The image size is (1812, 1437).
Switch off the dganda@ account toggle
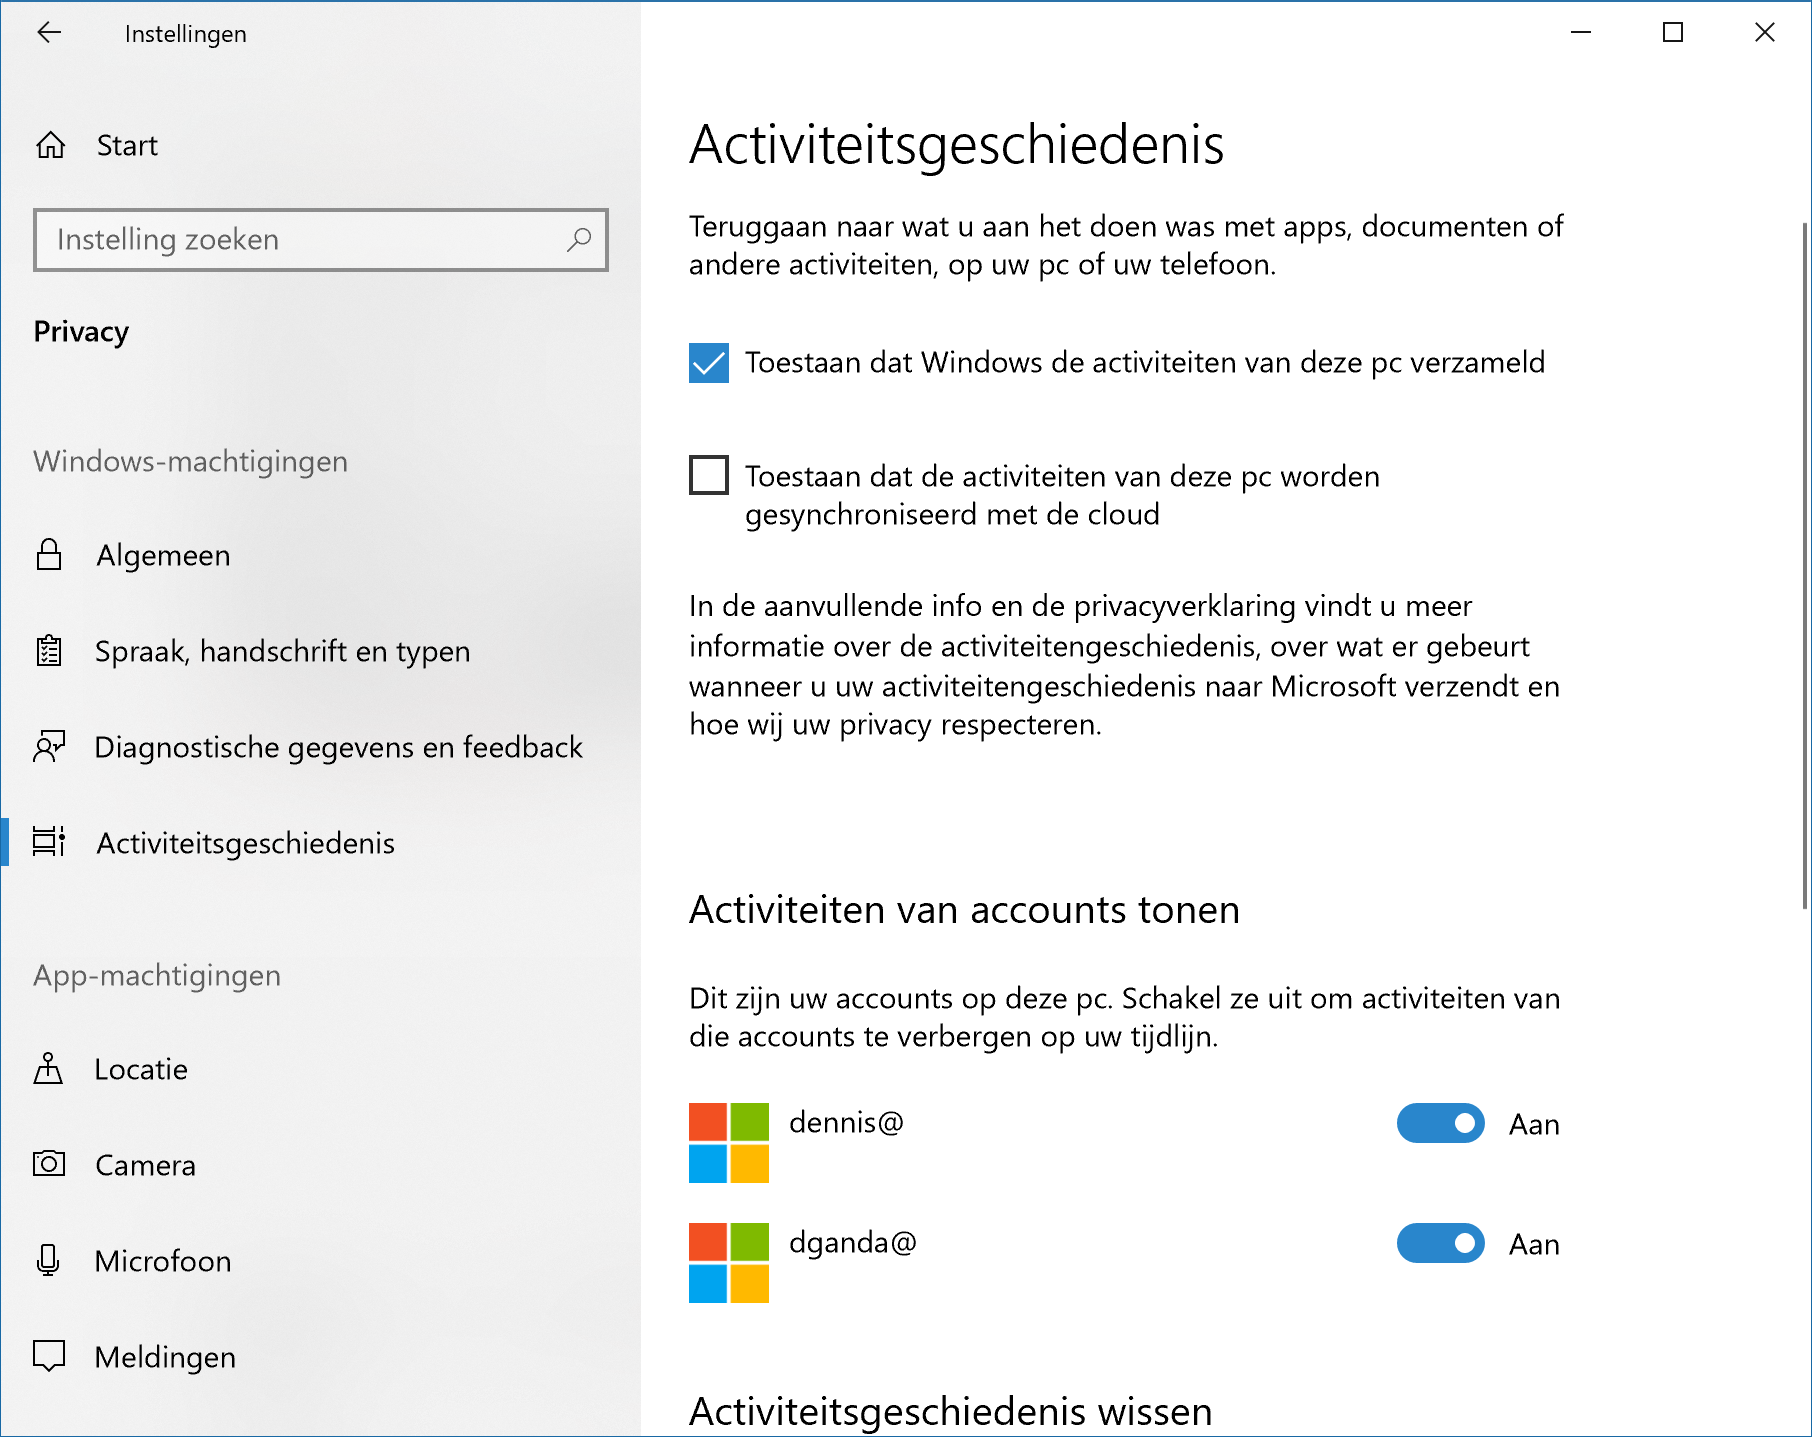coord(1440,1243)
